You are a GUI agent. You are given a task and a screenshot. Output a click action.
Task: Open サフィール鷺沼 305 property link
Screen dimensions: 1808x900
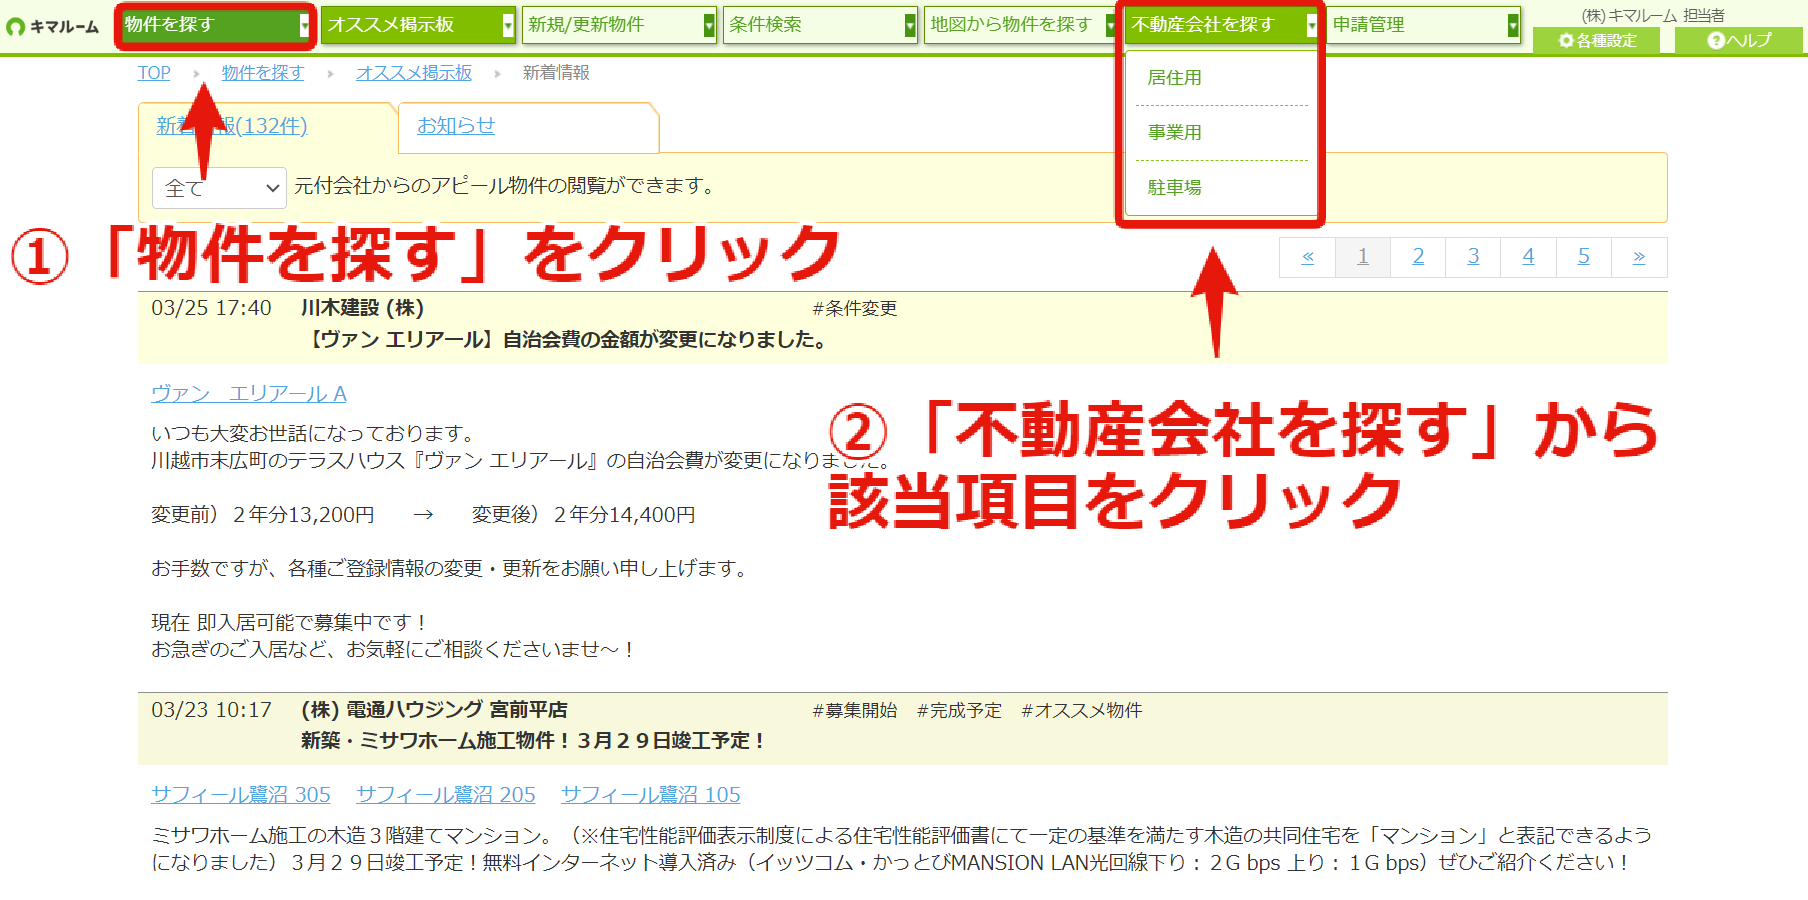point(241,795)
